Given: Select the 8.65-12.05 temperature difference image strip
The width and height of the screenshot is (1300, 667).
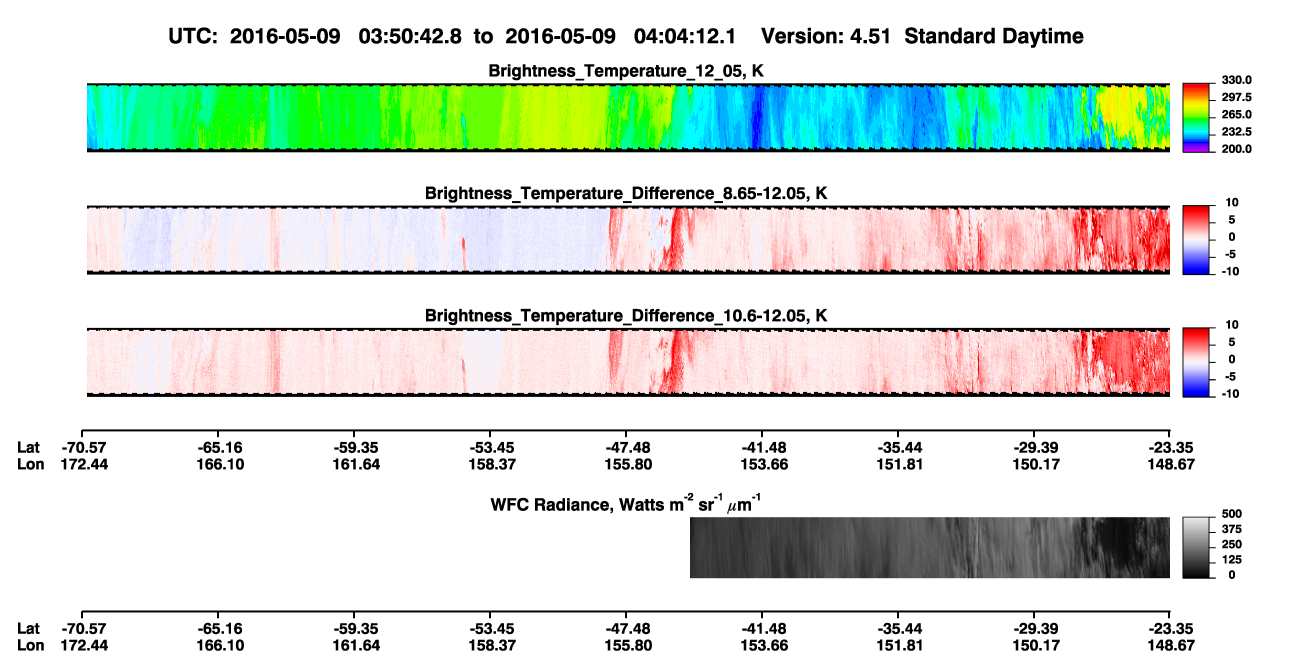Looking at the screenshot, I should click(x=628, y=239).
